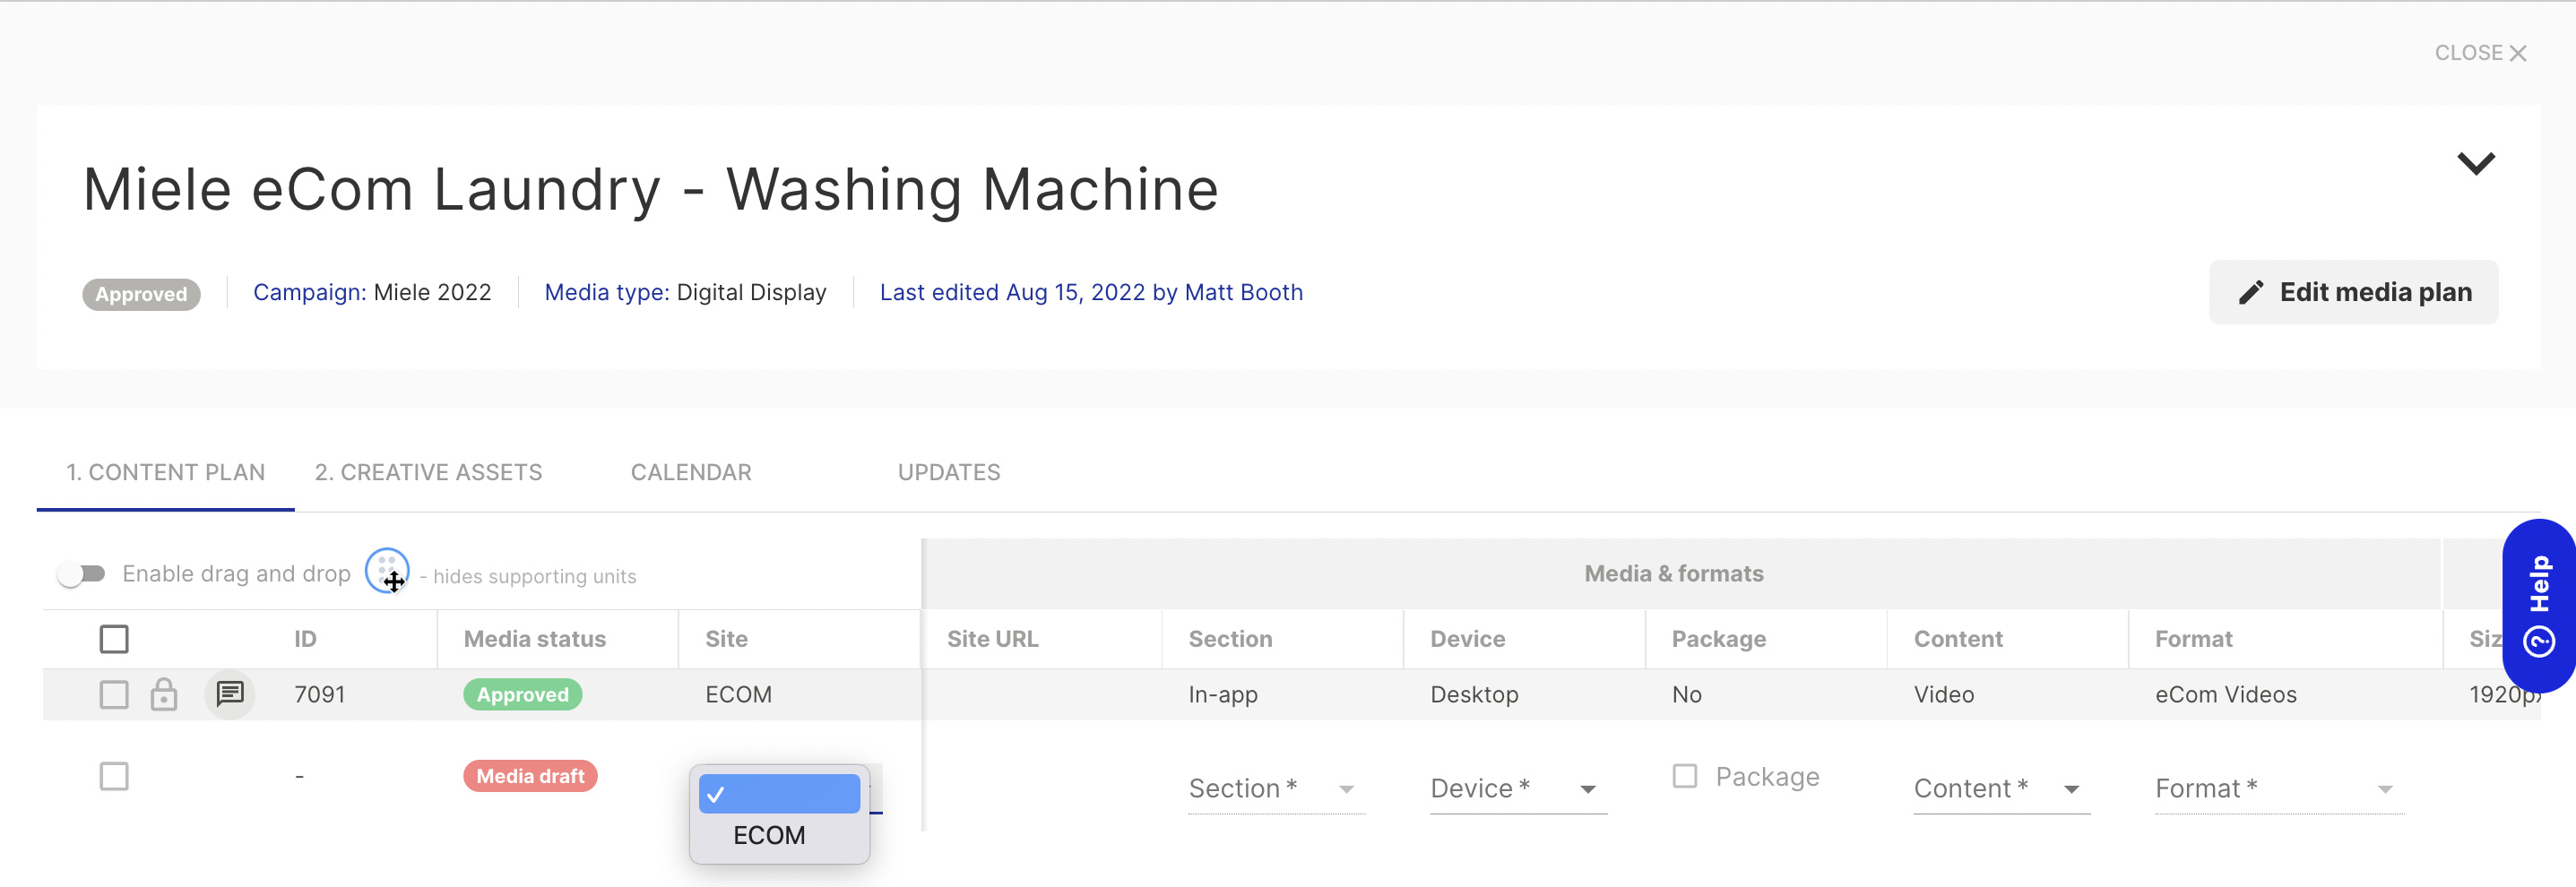Open the Content dropdown in draft row
The image size is (2576, 887).
pyautogui.click(x=2001, y=789)
